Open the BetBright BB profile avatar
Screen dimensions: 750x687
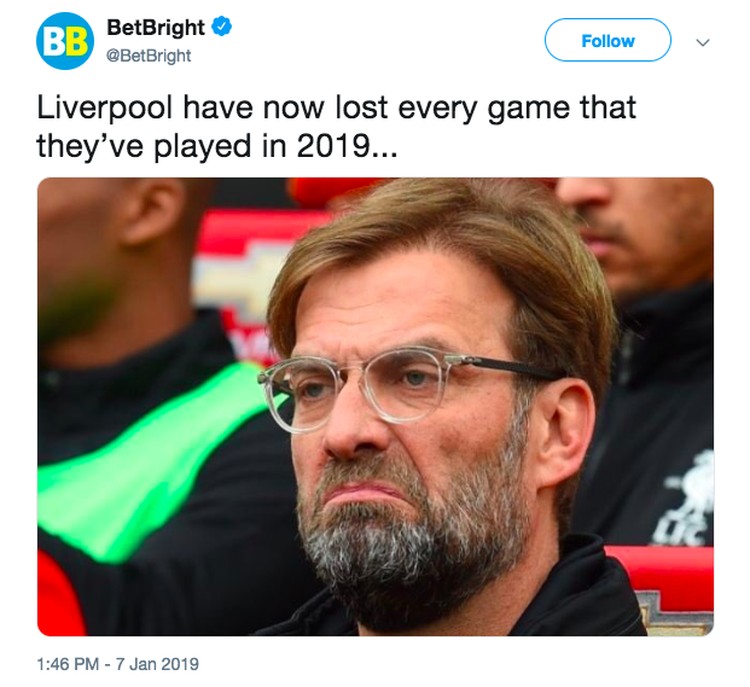pos(65,41)
